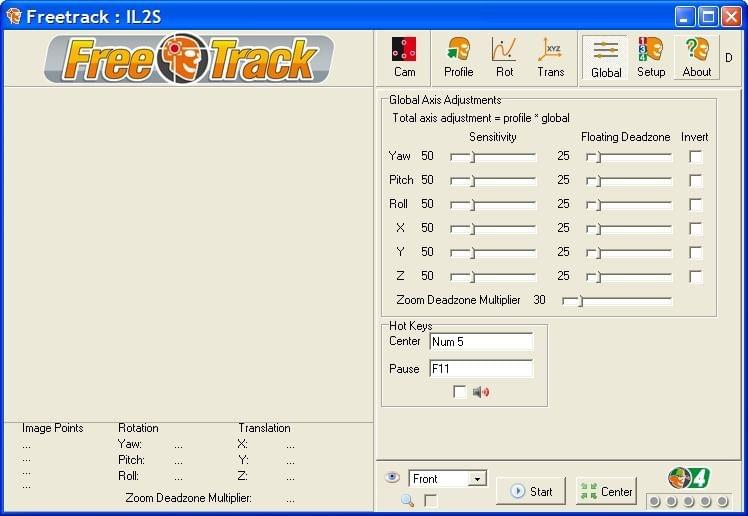Tick the Invert checkbox for Roll
Image resolution: width=748 pixels, height=516 pixels.
coord(696,205)
